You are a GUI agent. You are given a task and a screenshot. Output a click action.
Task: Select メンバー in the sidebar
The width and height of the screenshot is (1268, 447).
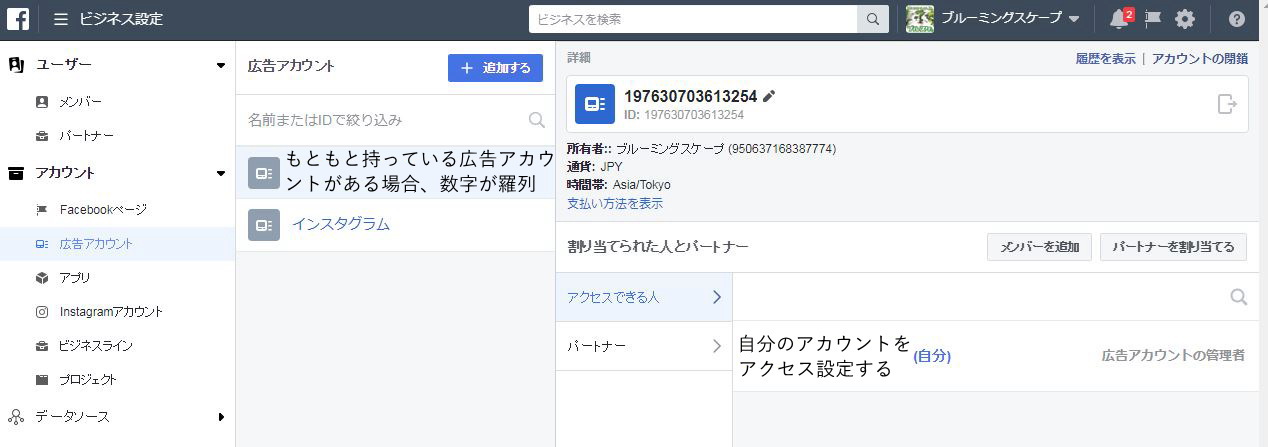point(80,102)
